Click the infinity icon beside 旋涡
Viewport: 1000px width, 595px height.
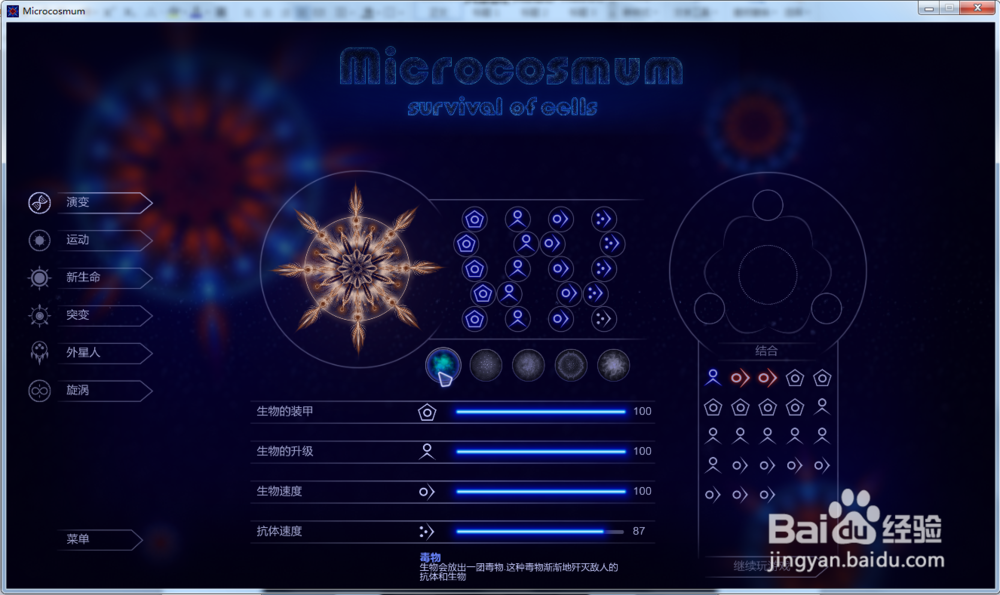coord(40,390)
